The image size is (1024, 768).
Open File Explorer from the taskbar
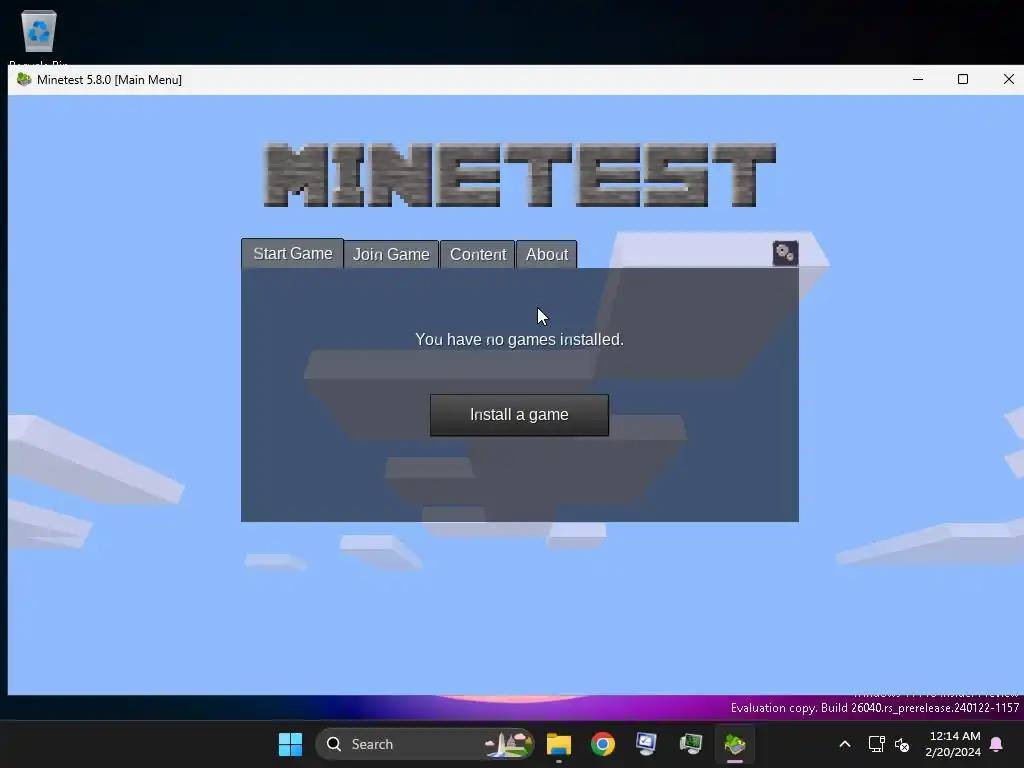(559, 744)
